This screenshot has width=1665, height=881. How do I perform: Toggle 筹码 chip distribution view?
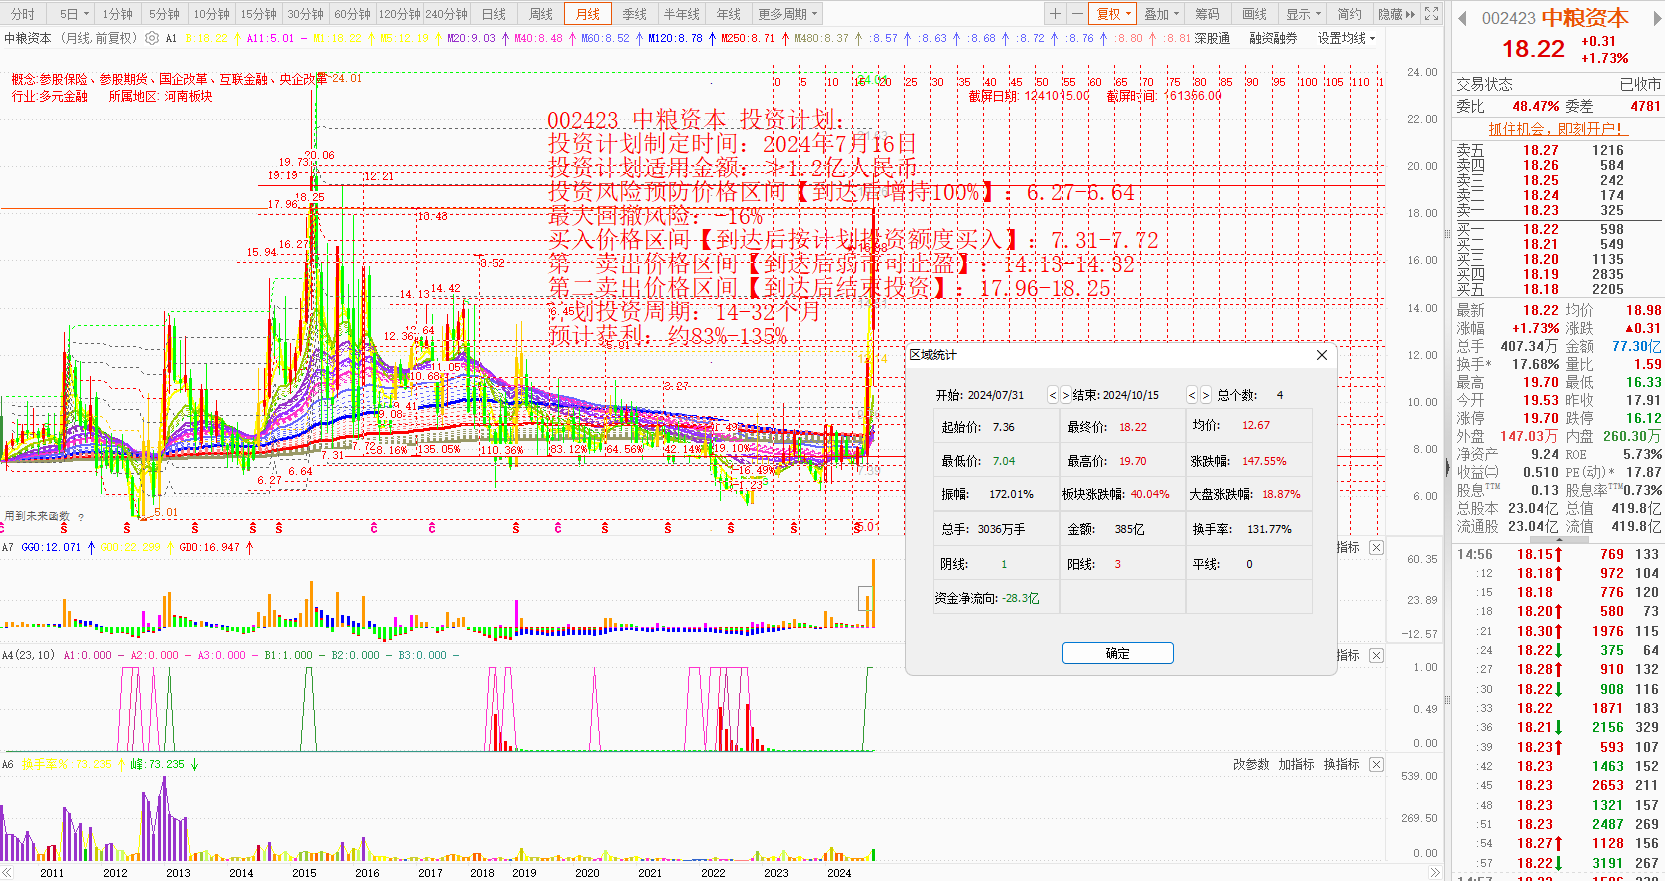pos(1207,14)
